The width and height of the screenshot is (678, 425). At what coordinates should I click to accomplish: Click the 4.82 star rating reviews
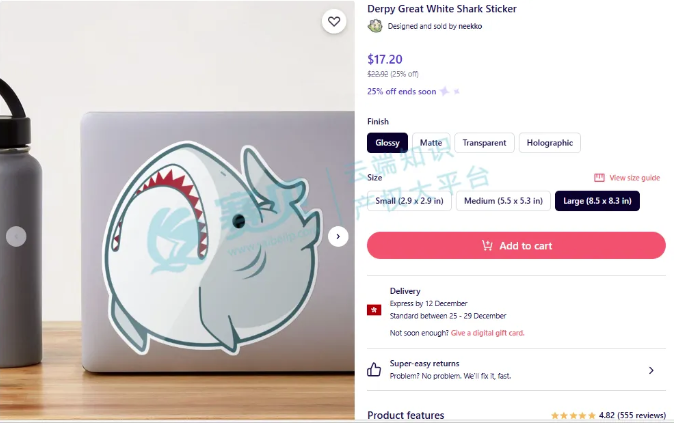[x=608, y=415]
